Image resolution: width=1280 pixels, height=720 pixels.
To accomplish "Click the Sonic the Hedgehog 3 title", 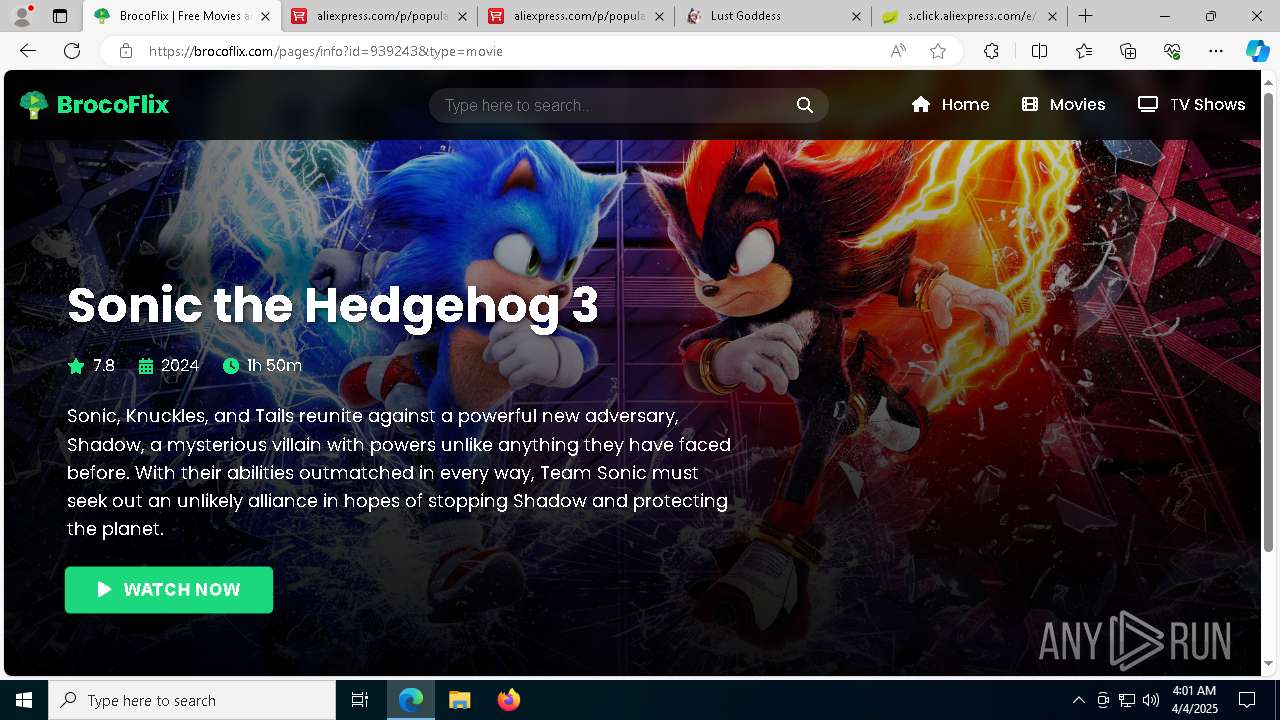I will 333,305.
